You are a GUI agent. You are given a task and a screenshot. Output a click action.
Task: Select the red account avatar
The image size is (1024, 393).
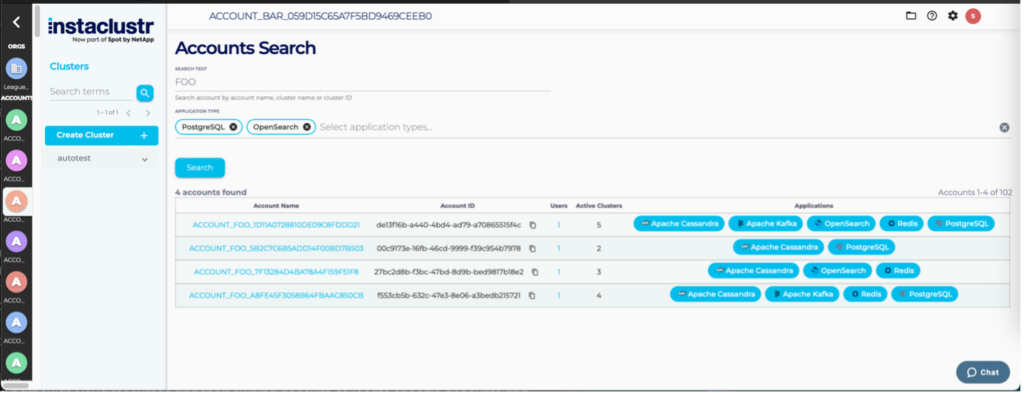tap(16, 282)
